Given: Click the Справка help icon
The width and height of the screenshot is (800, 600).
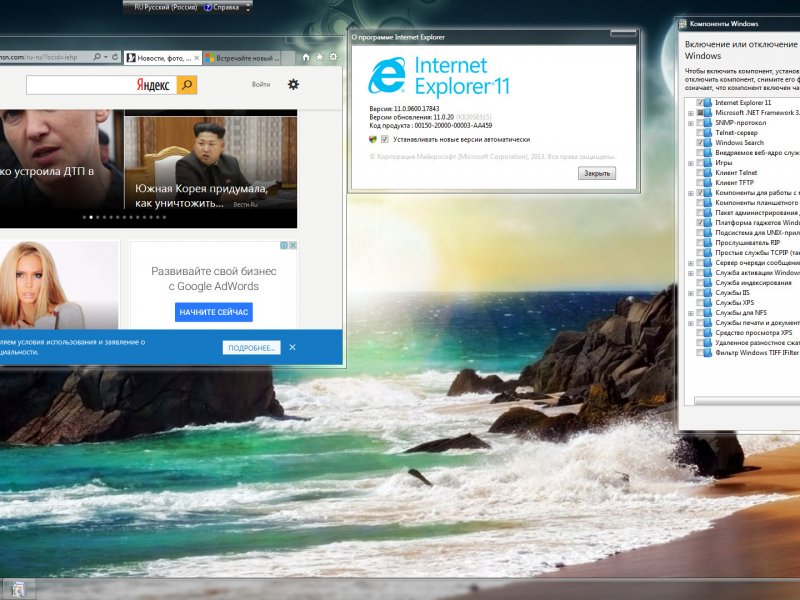Looking at the screenshot, I should pos(208,8).
